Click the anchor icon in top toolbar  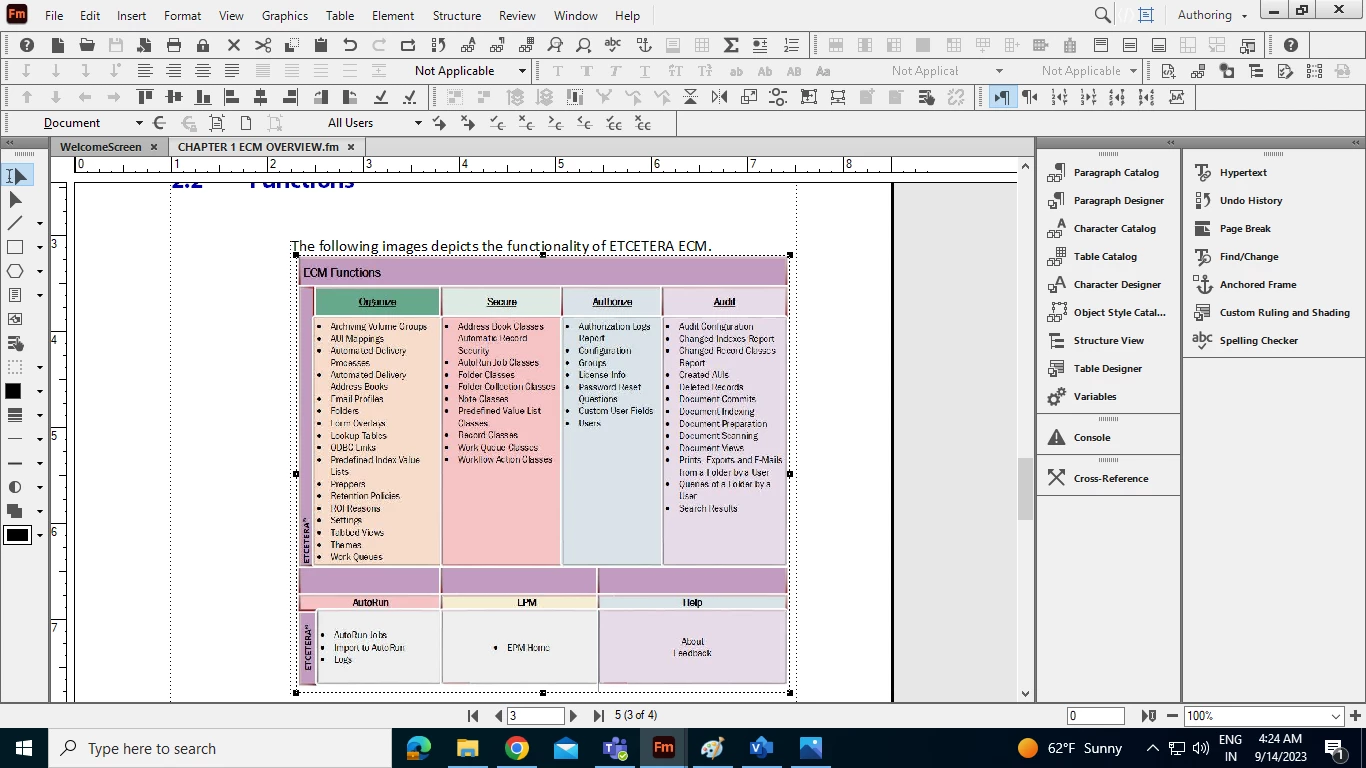tap(644, 45)
